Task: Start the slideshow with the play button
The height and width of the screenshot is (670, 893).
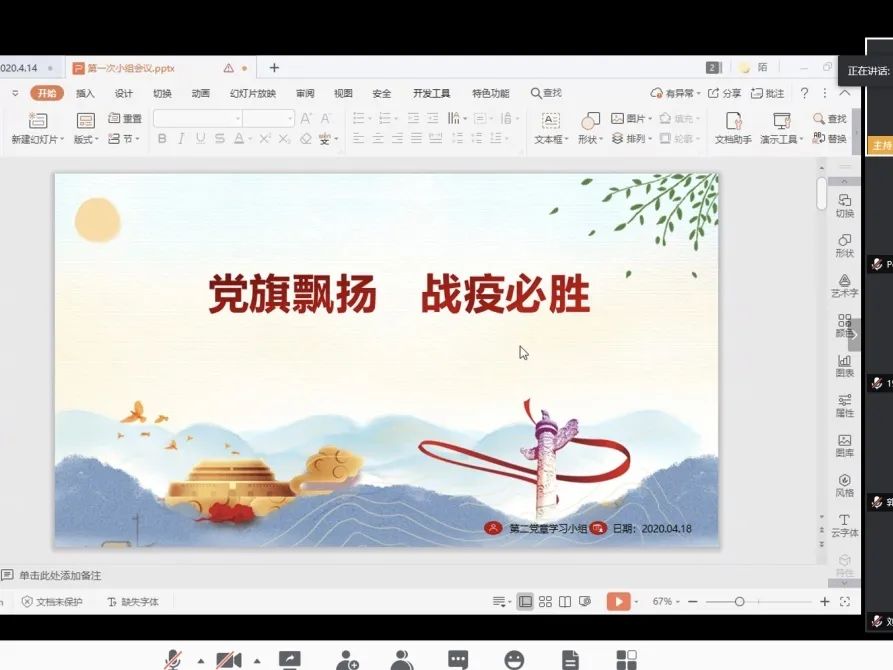Action: pos(618,601)
